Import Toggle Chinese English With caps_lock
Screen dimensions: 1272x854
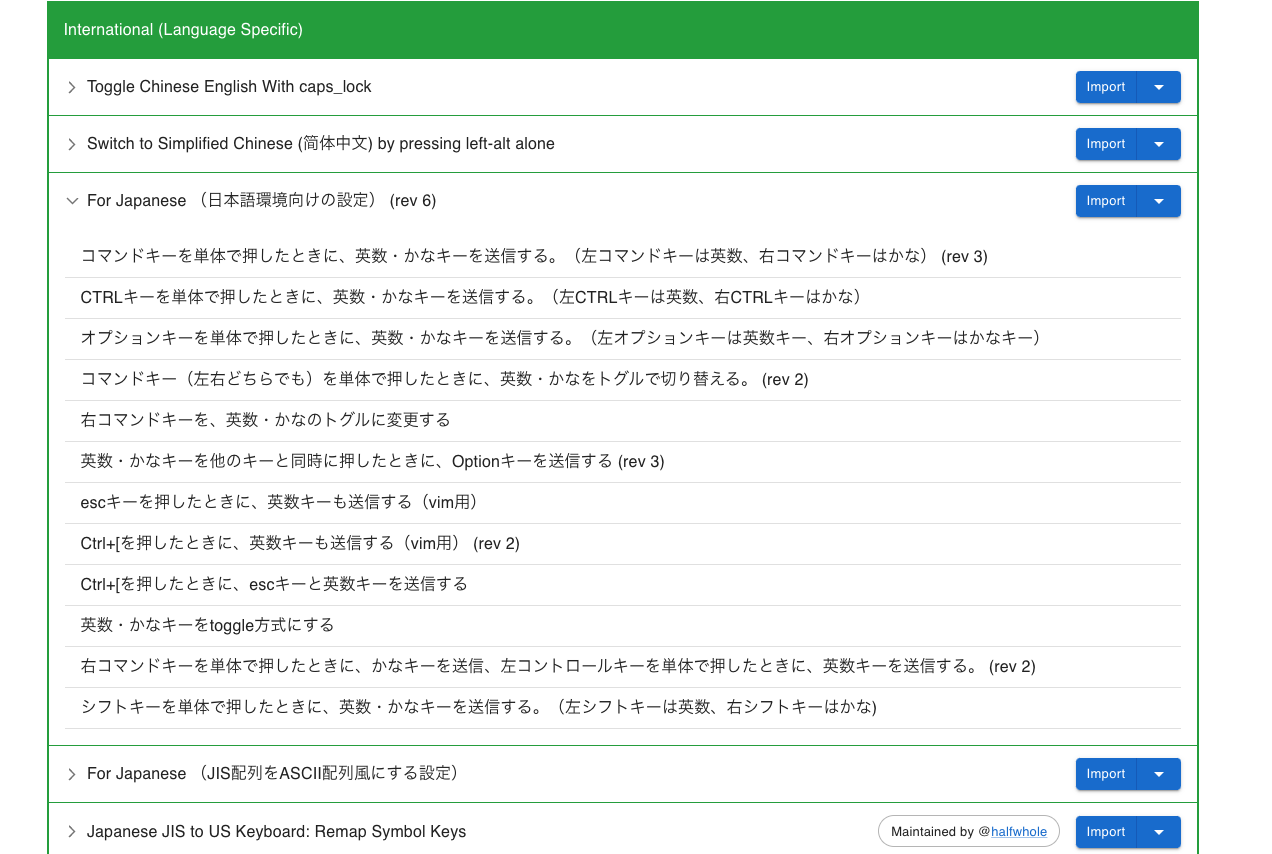point(1106,87)
